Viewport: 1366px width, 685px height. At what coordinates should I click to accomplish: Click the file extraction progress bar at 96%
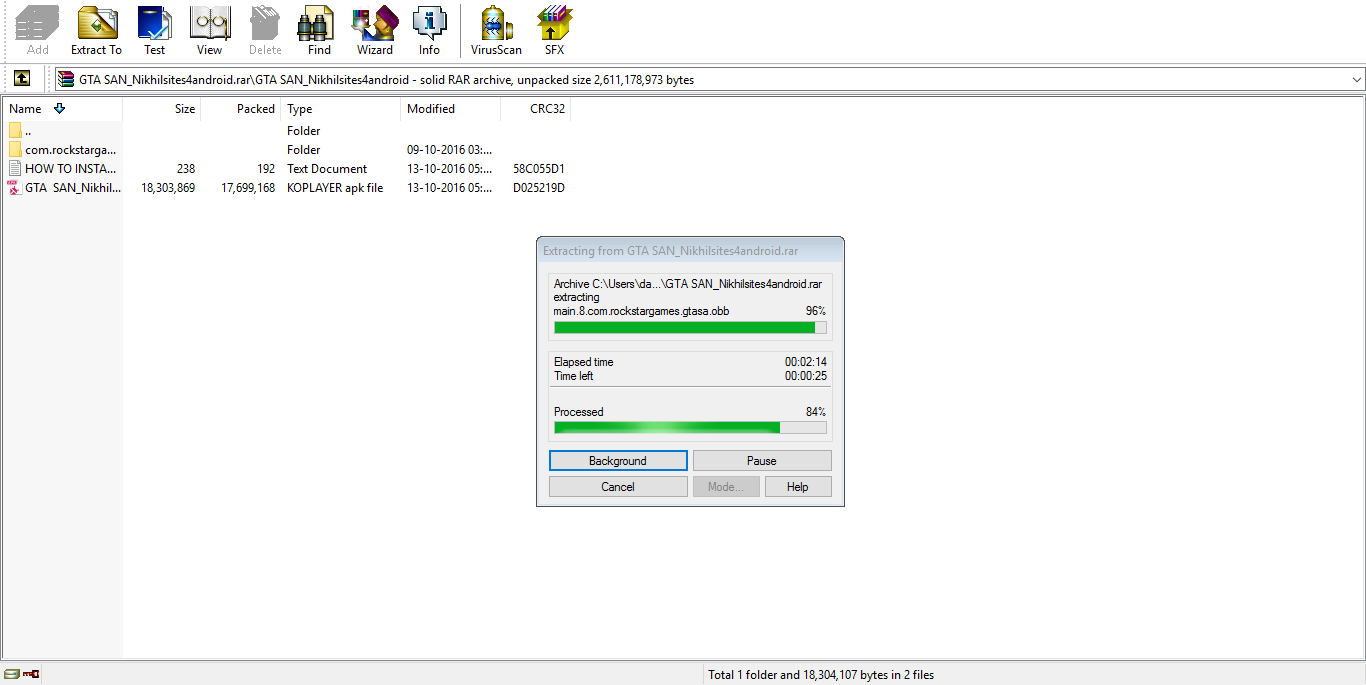point(690,327)
